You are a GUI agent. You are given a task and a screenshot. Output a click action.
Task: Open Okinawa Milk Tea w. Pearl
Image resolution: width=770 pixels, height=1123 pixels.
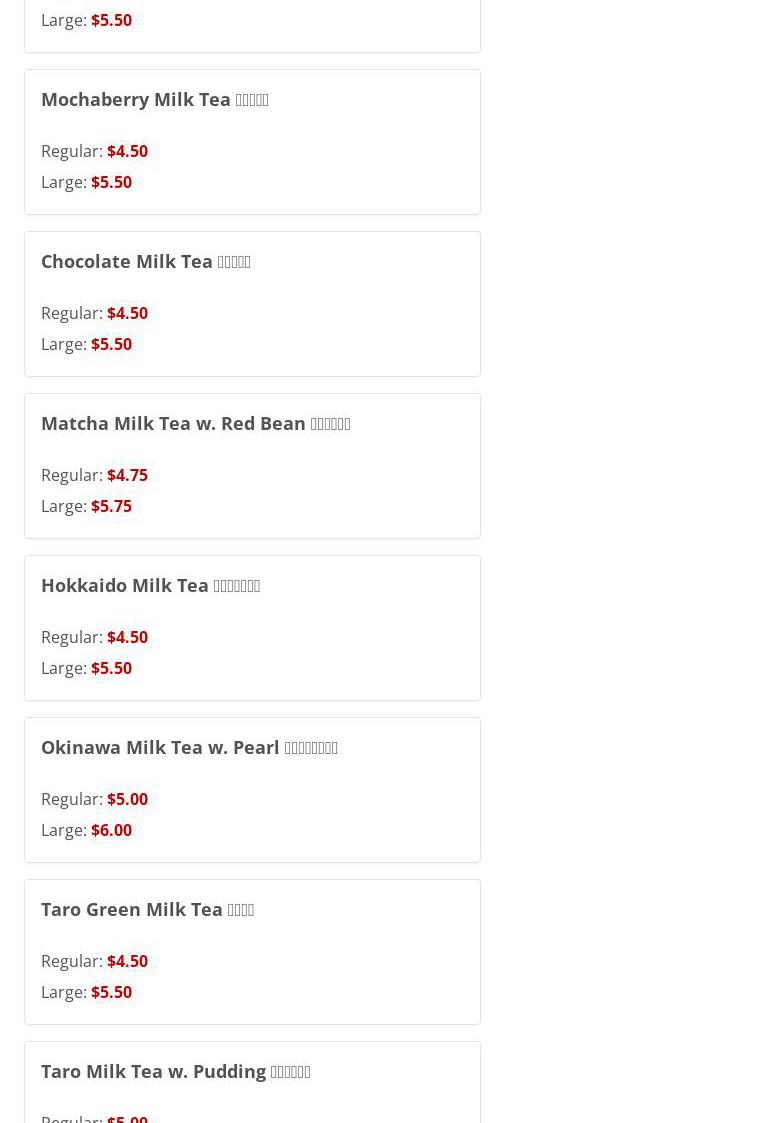pyautogui.click(x=189, y=748)
